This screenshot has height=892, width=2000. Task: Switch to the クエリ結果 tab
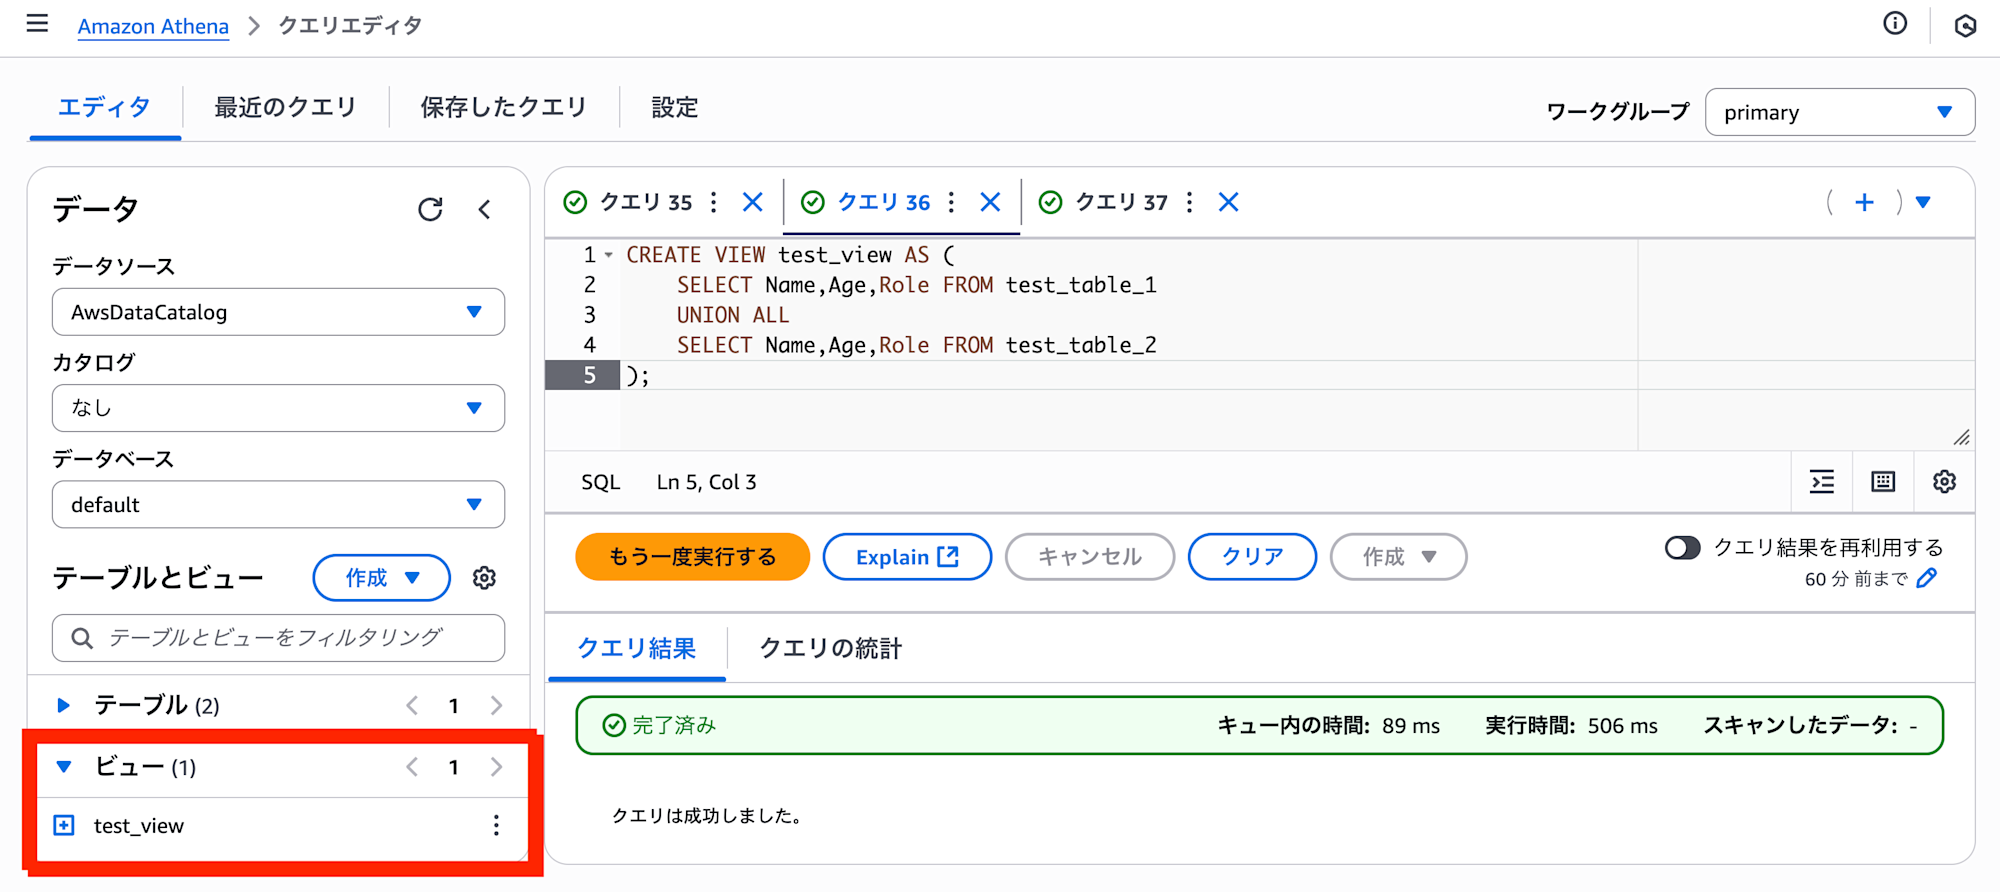(x=636, y=648)
